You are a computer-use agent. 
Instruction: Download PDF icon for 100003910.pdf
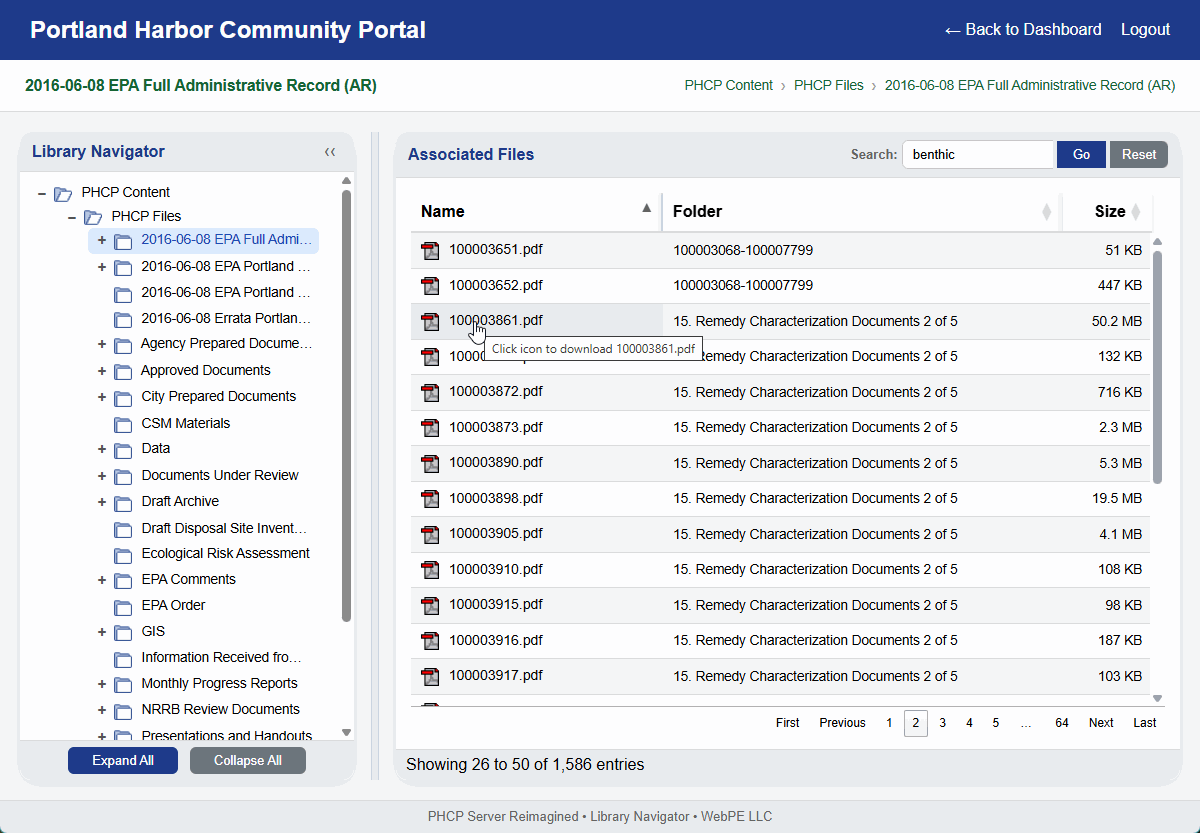coord(430,570)
